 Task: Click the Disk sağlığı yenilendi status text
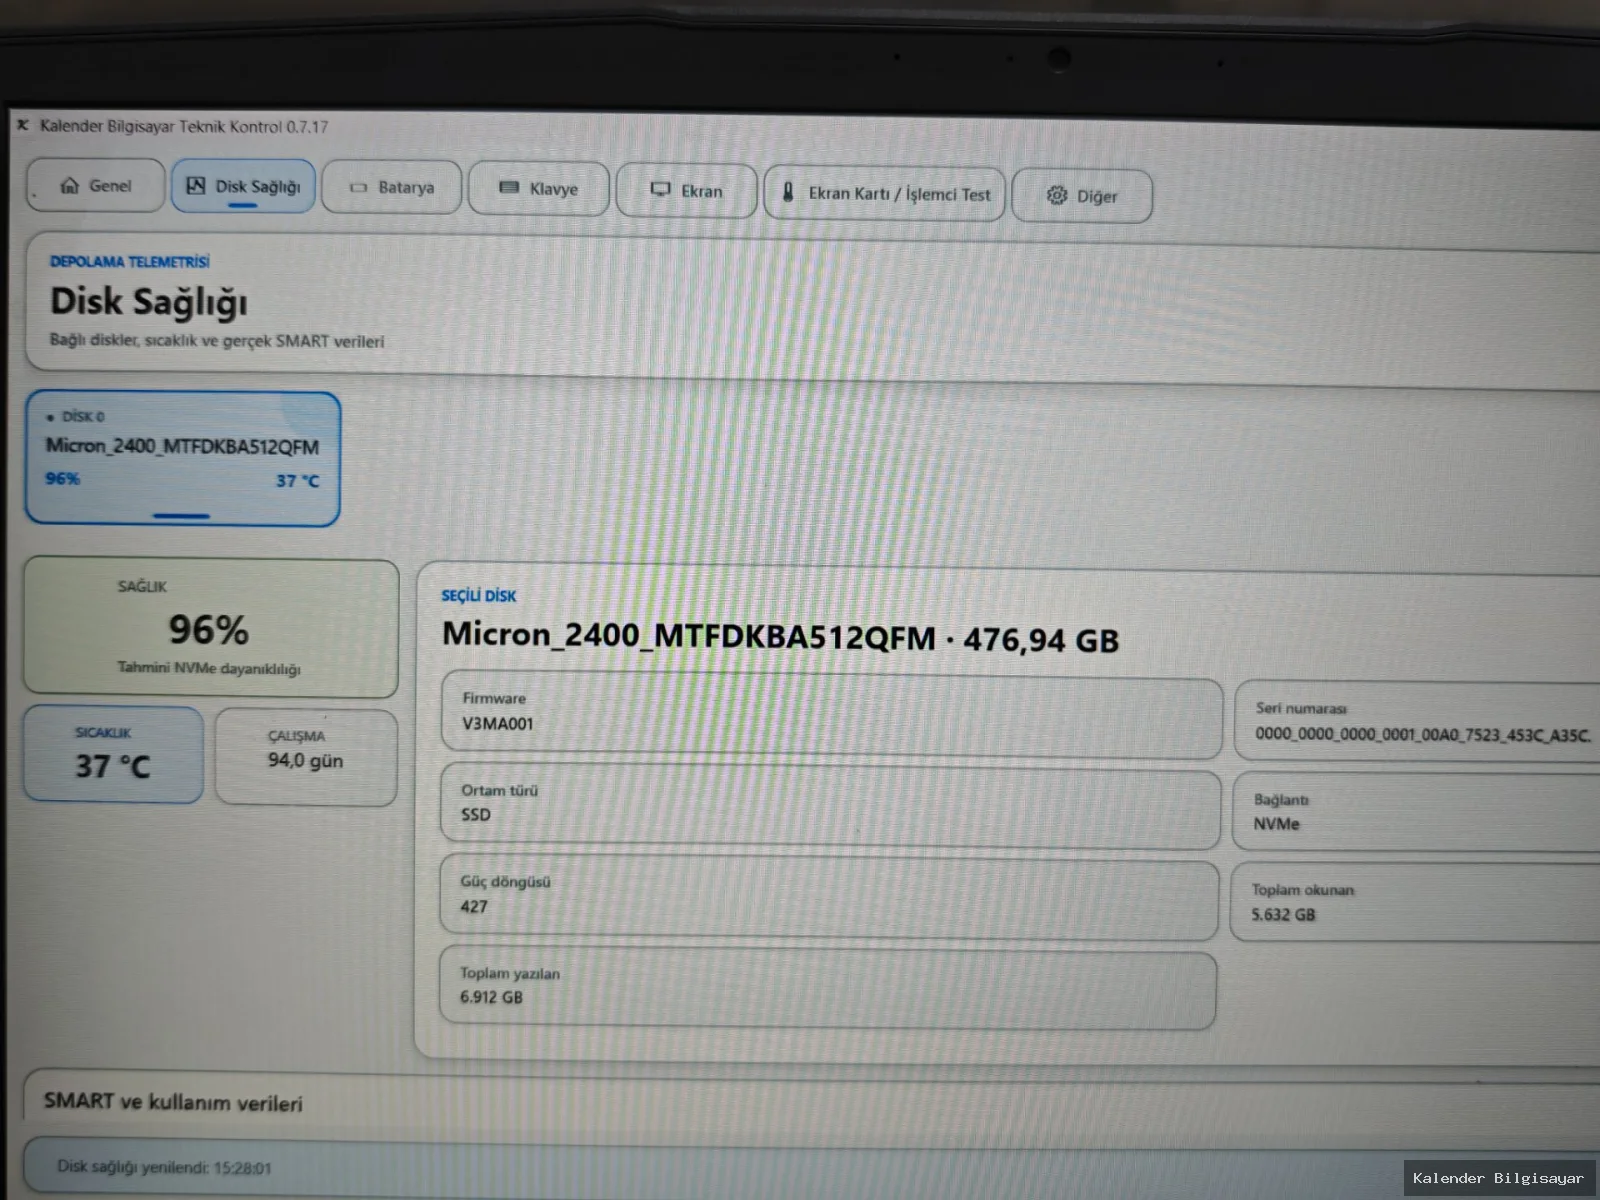point(164,1167)
